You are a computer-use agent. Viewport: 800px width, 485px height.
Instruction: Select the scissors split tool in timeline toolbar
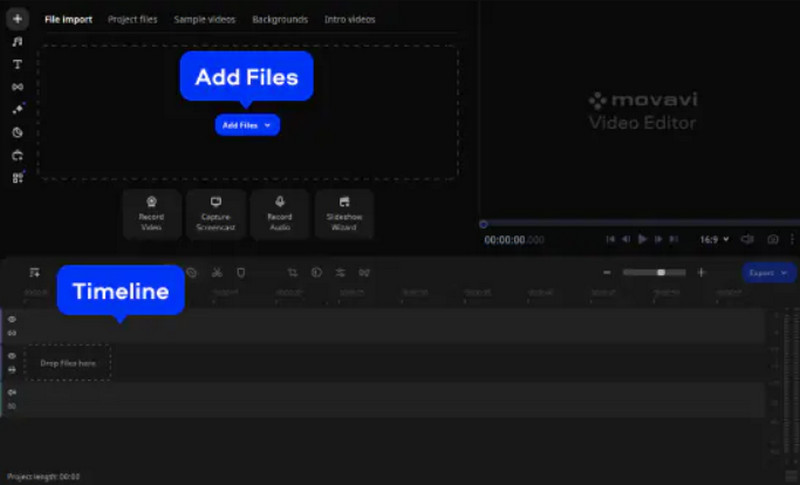coord(216,272)
